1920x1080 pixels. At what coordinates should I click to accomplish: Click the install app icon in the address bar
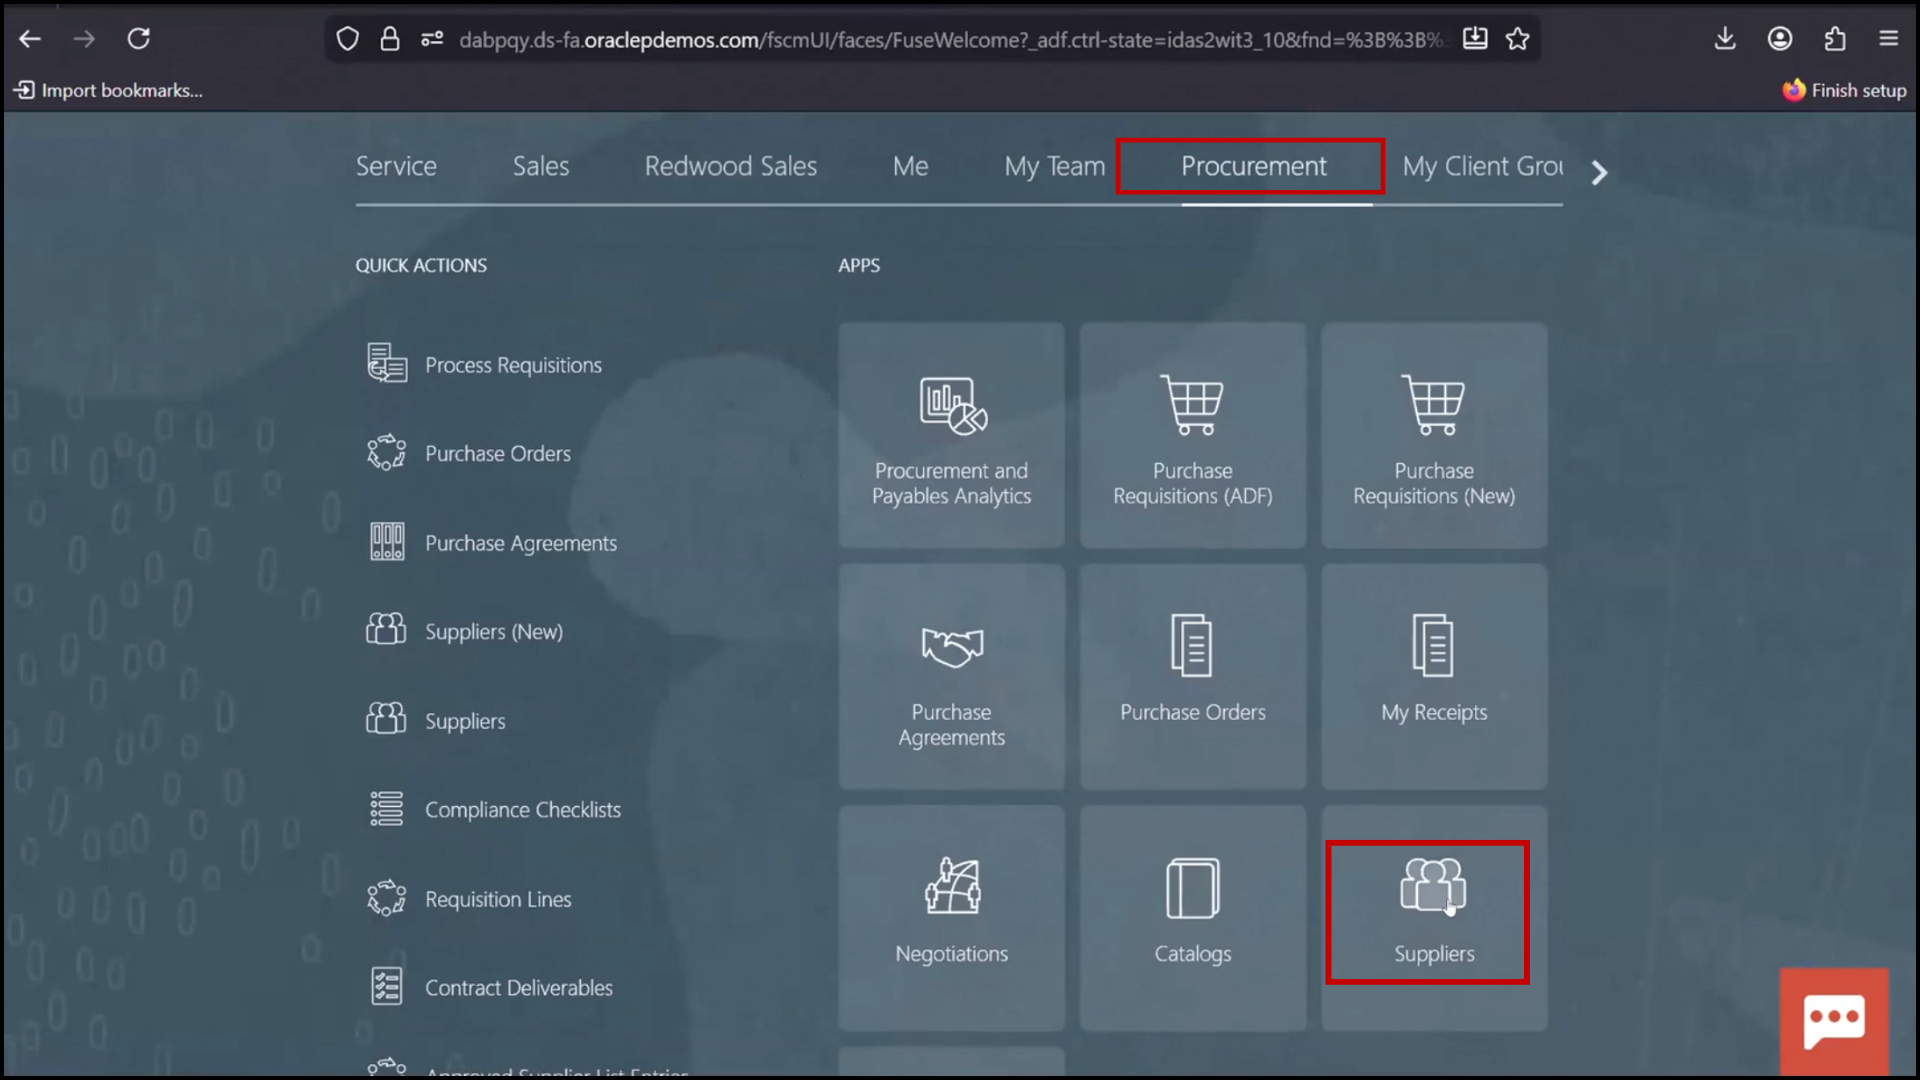tap(1475, 39)
